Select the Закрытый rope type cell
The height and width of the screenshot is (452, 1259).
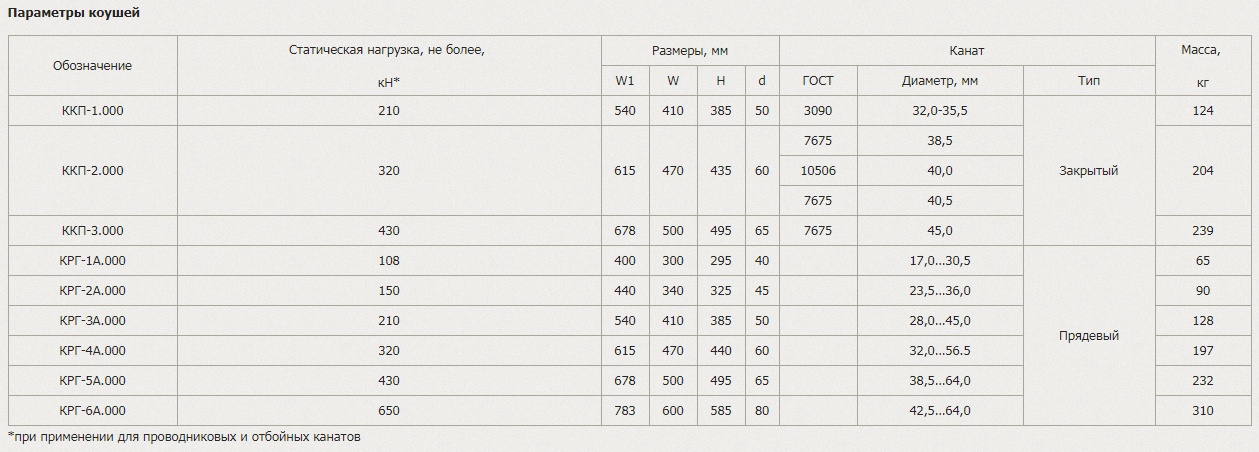pyautogui.click(x=1089, y=171)
